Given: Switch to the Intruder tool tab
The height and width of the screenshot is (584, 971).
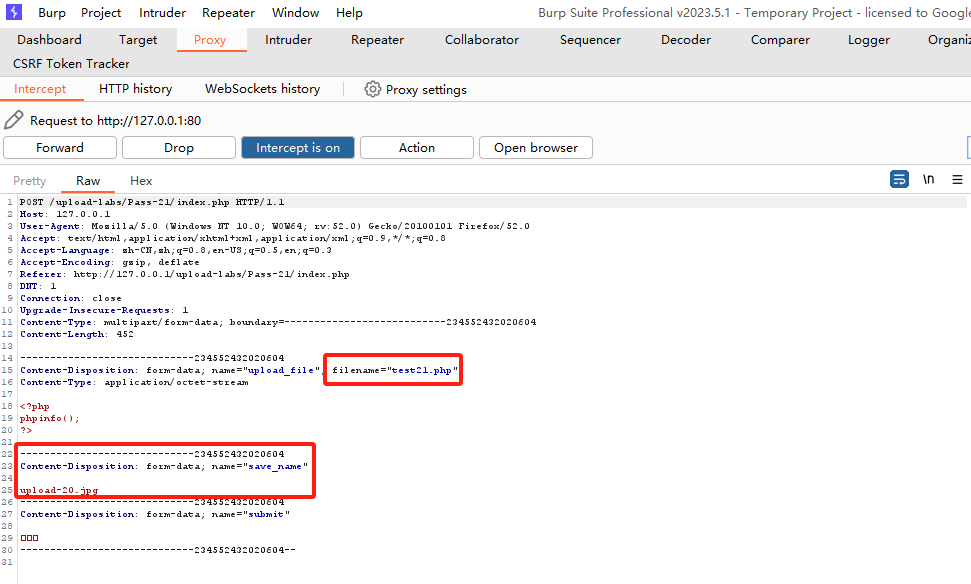Looking at the screenshot, I should (x=289, y=40).
